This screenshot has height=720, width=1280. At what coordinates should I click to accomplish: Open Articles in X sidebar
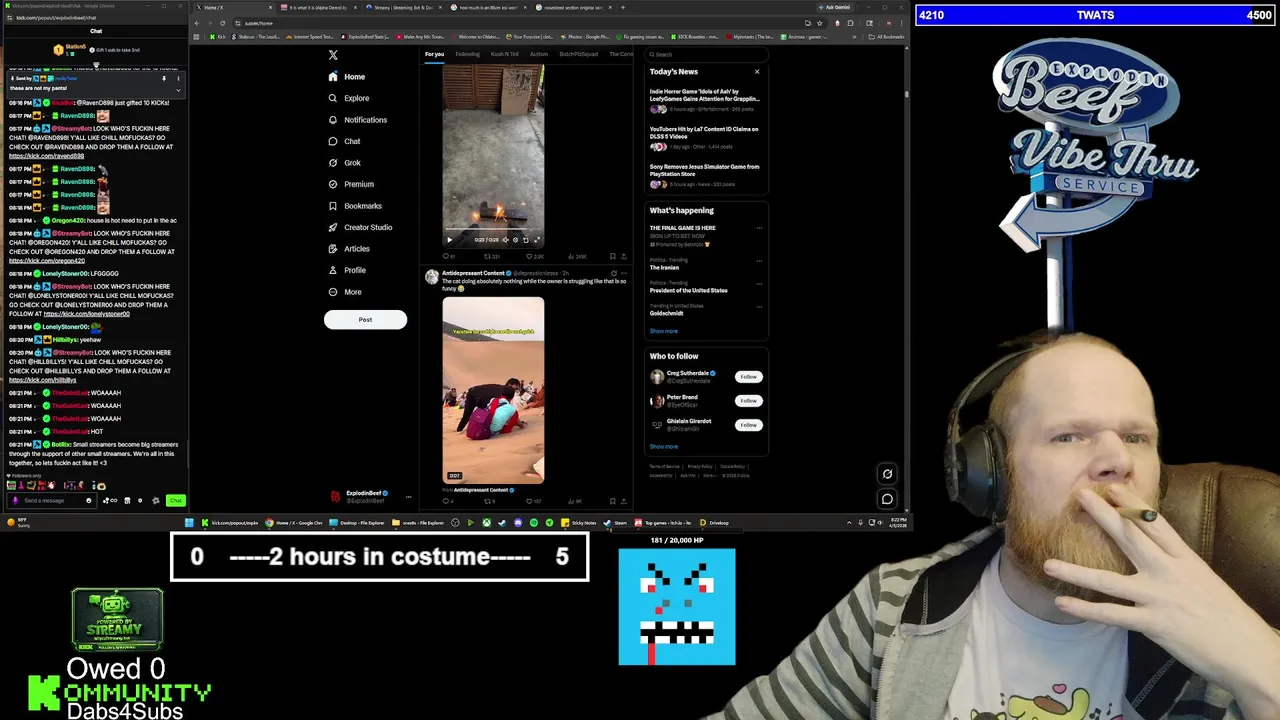(x=349, y=249)
